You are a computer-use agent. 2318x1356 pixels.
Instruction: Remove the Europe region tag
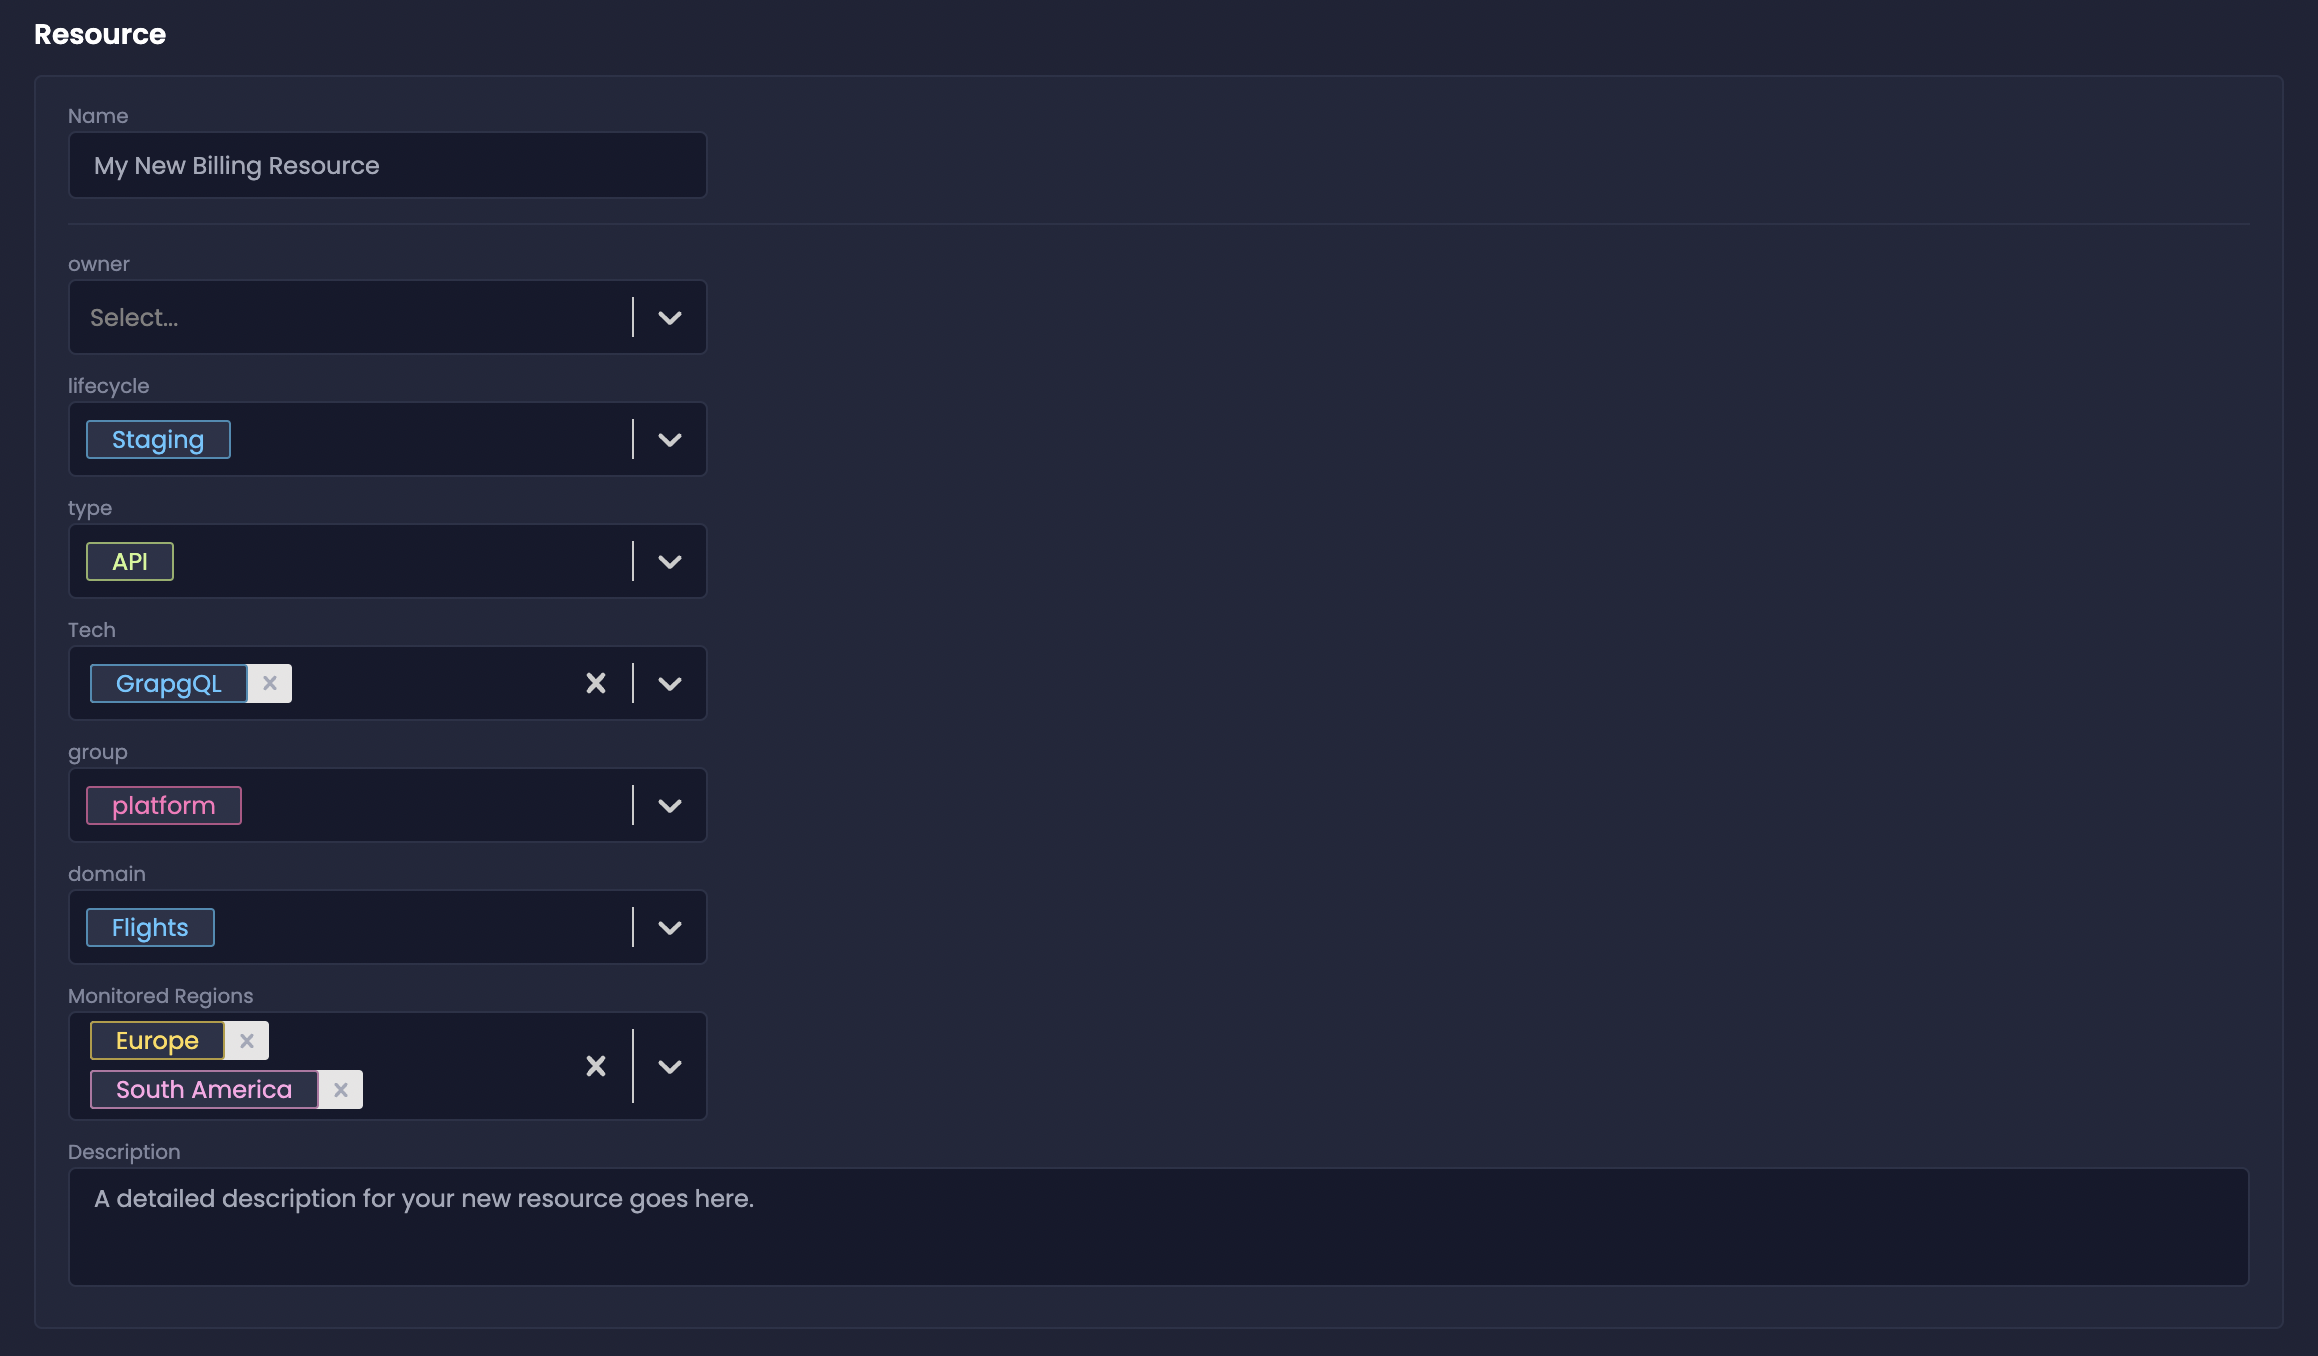pos(247,1040)
